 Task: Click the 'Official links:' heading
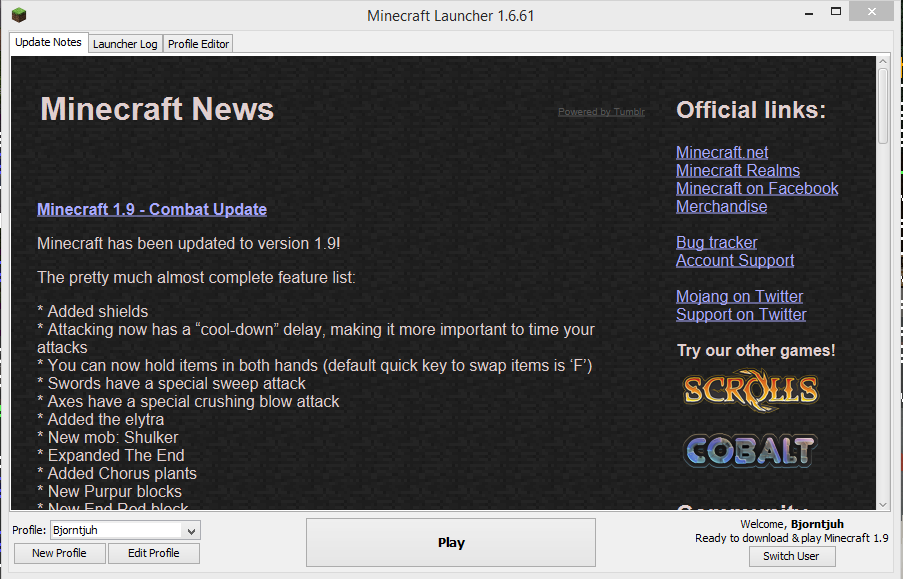(x=751, y=110)
